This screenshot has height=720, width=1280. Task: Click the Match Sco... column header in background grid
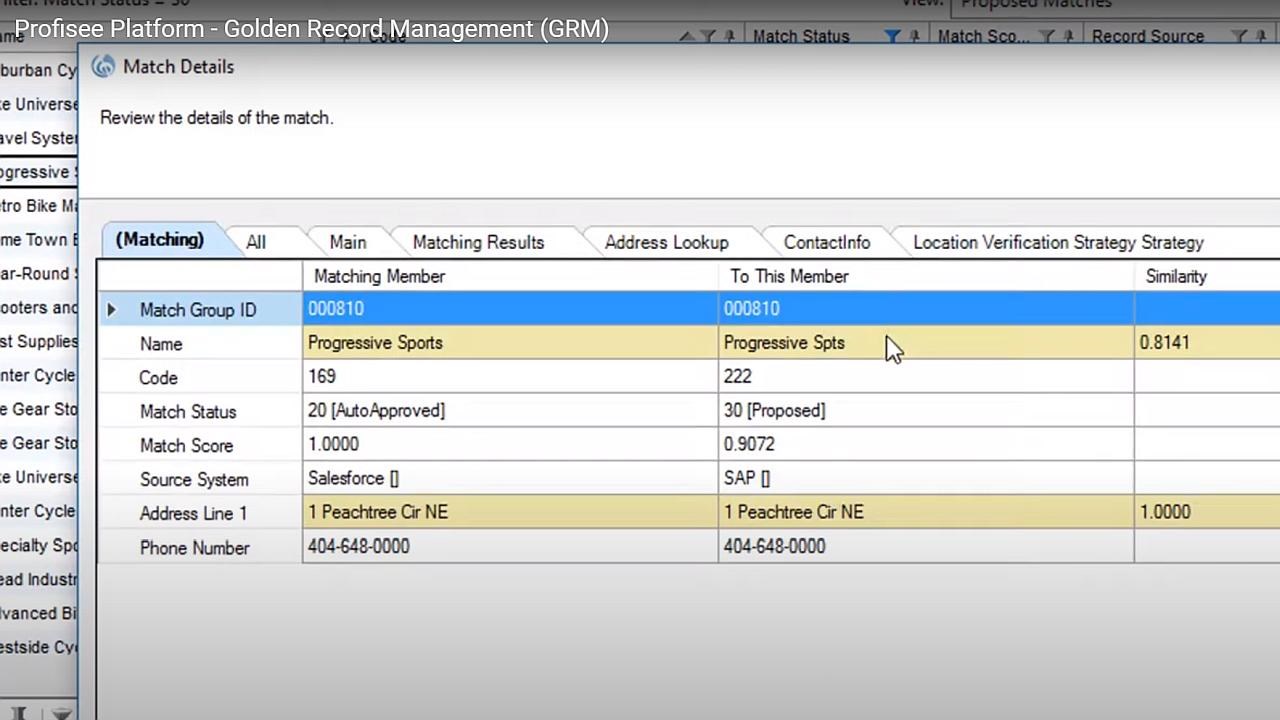(x=983, y=37)
